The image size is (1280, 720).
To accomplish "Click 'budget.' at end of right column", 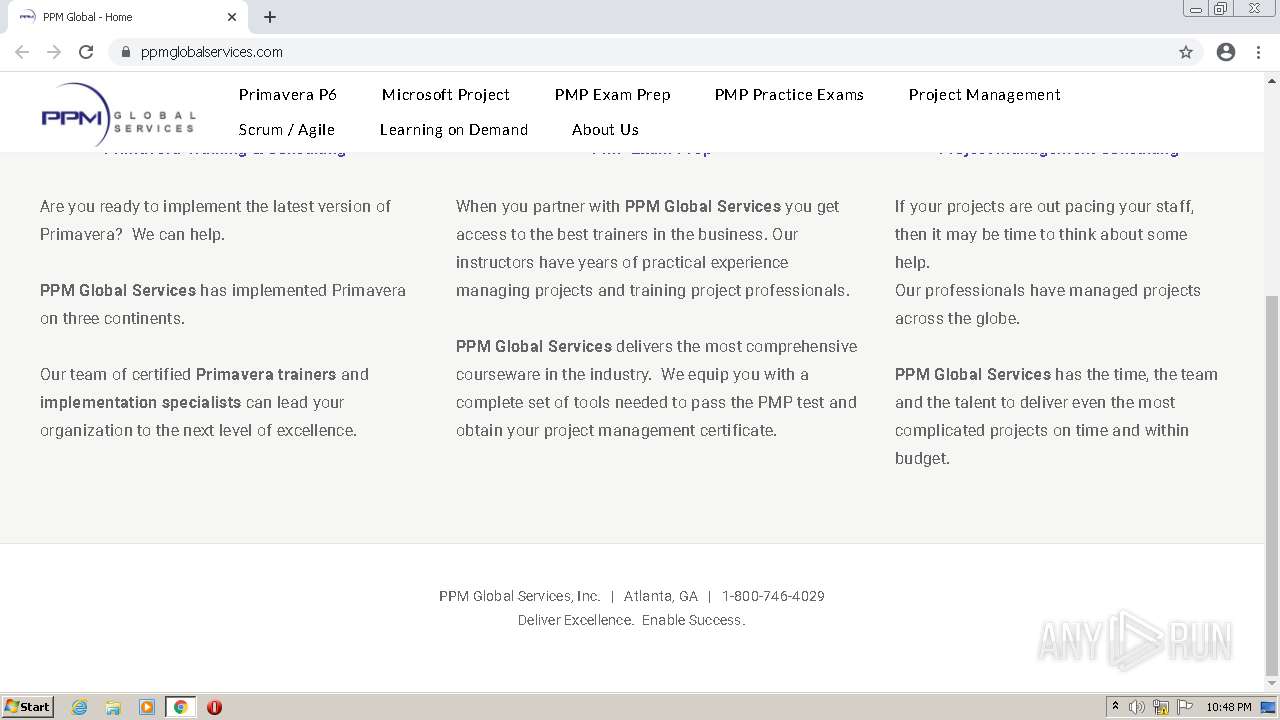I will click(922, 458).
